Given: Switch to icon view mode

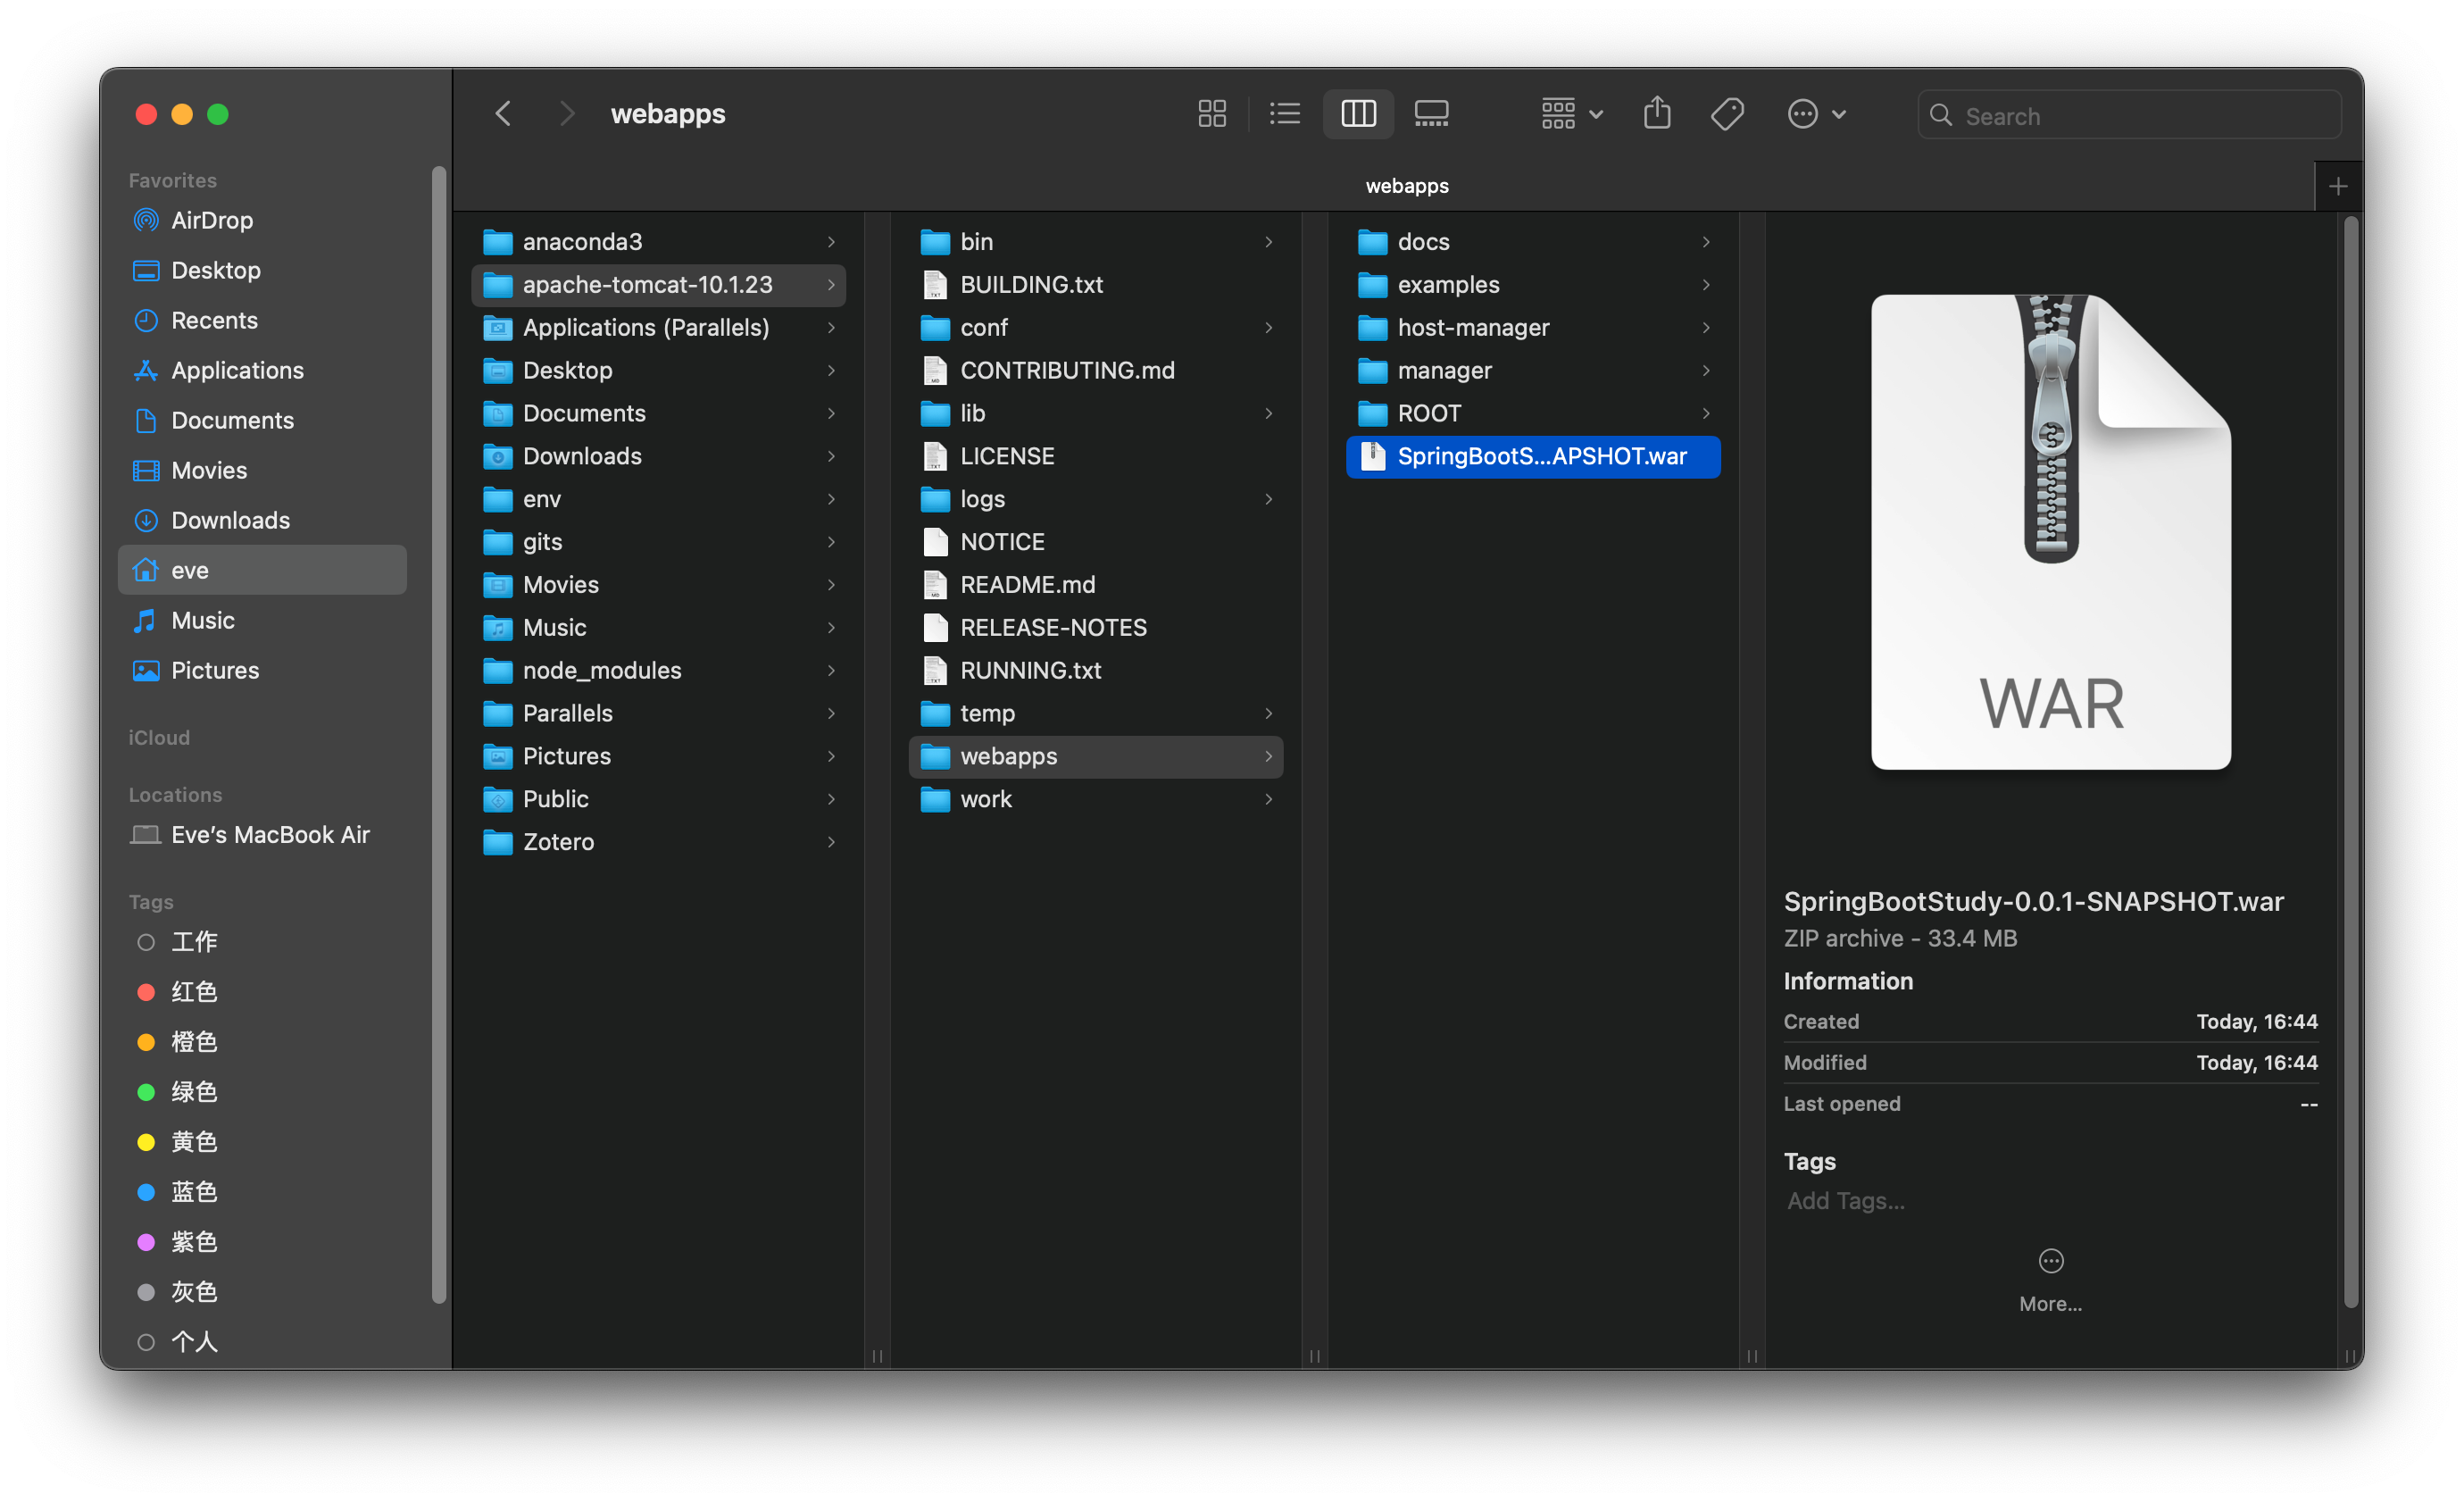Looking at the screenshot, I should pos(1211,114).
